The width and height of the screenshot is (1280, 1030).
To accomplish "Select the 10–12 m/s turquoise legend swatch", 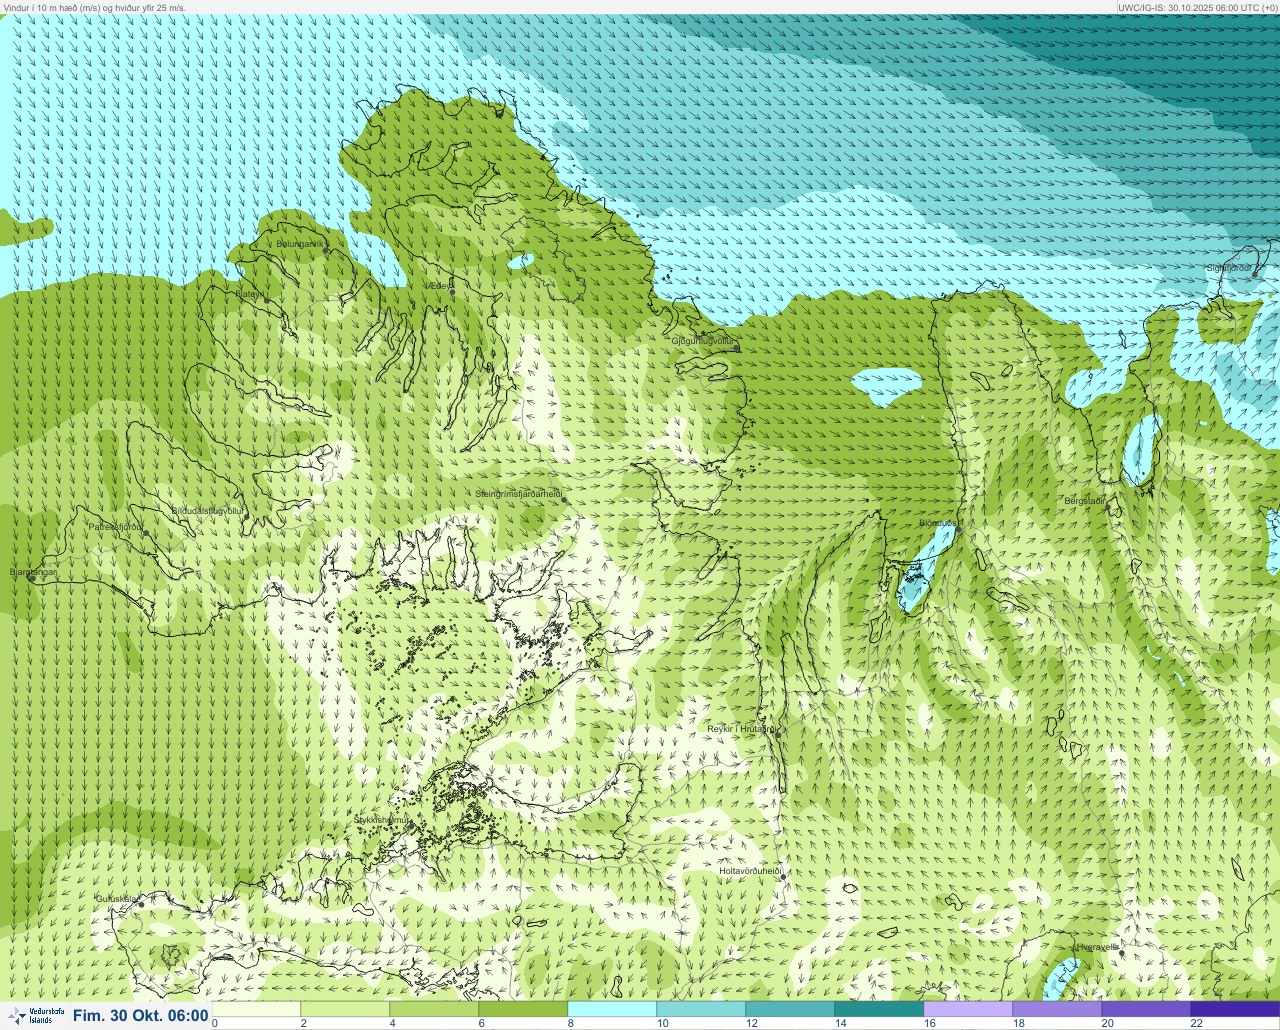I will pos(701,1009).
